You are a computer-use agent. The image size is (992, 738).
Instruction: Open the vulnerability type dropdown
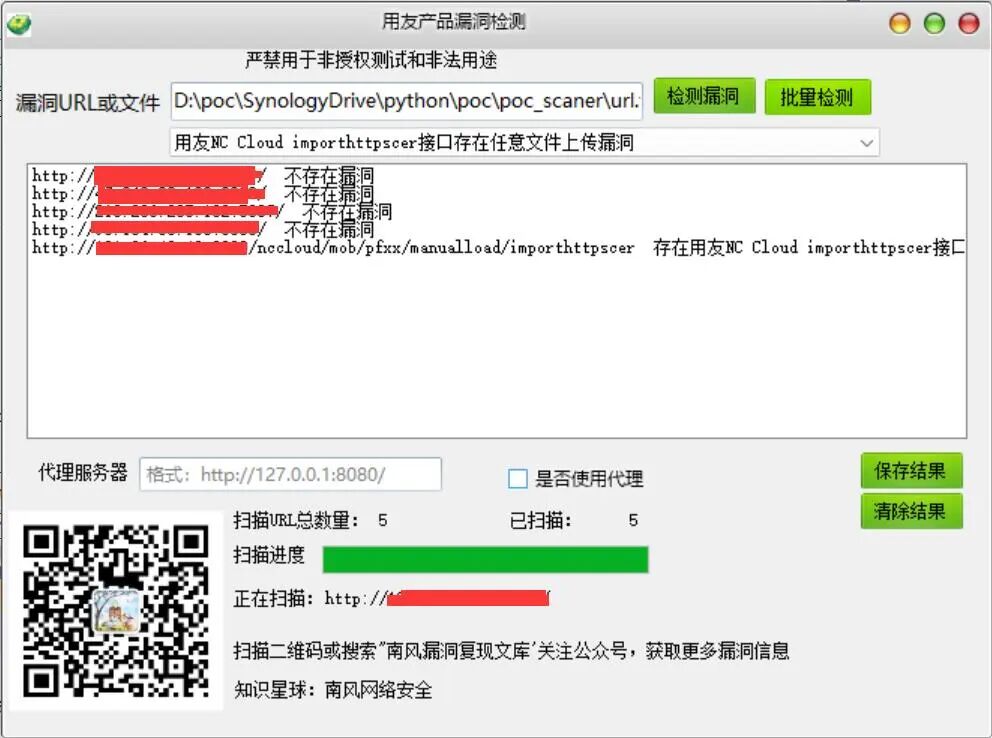(524, 142)
